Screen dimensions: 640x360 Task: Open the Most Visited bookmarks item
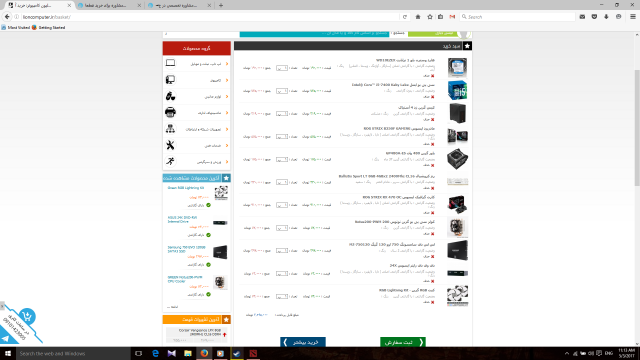click(x=16, y=27)
